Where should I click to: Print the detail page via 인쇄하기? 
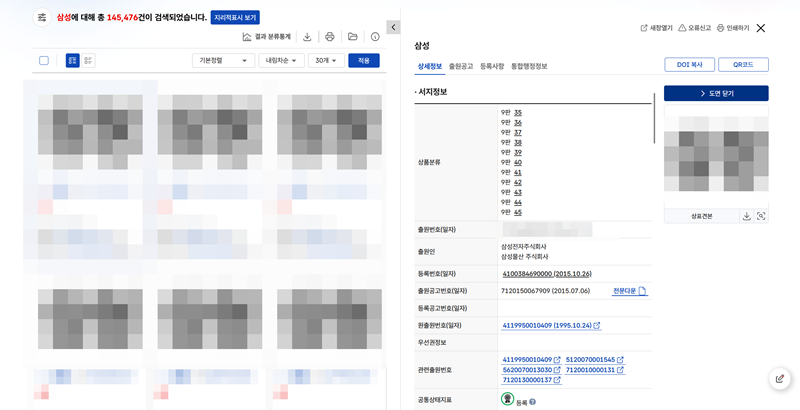tap(733, 28)
